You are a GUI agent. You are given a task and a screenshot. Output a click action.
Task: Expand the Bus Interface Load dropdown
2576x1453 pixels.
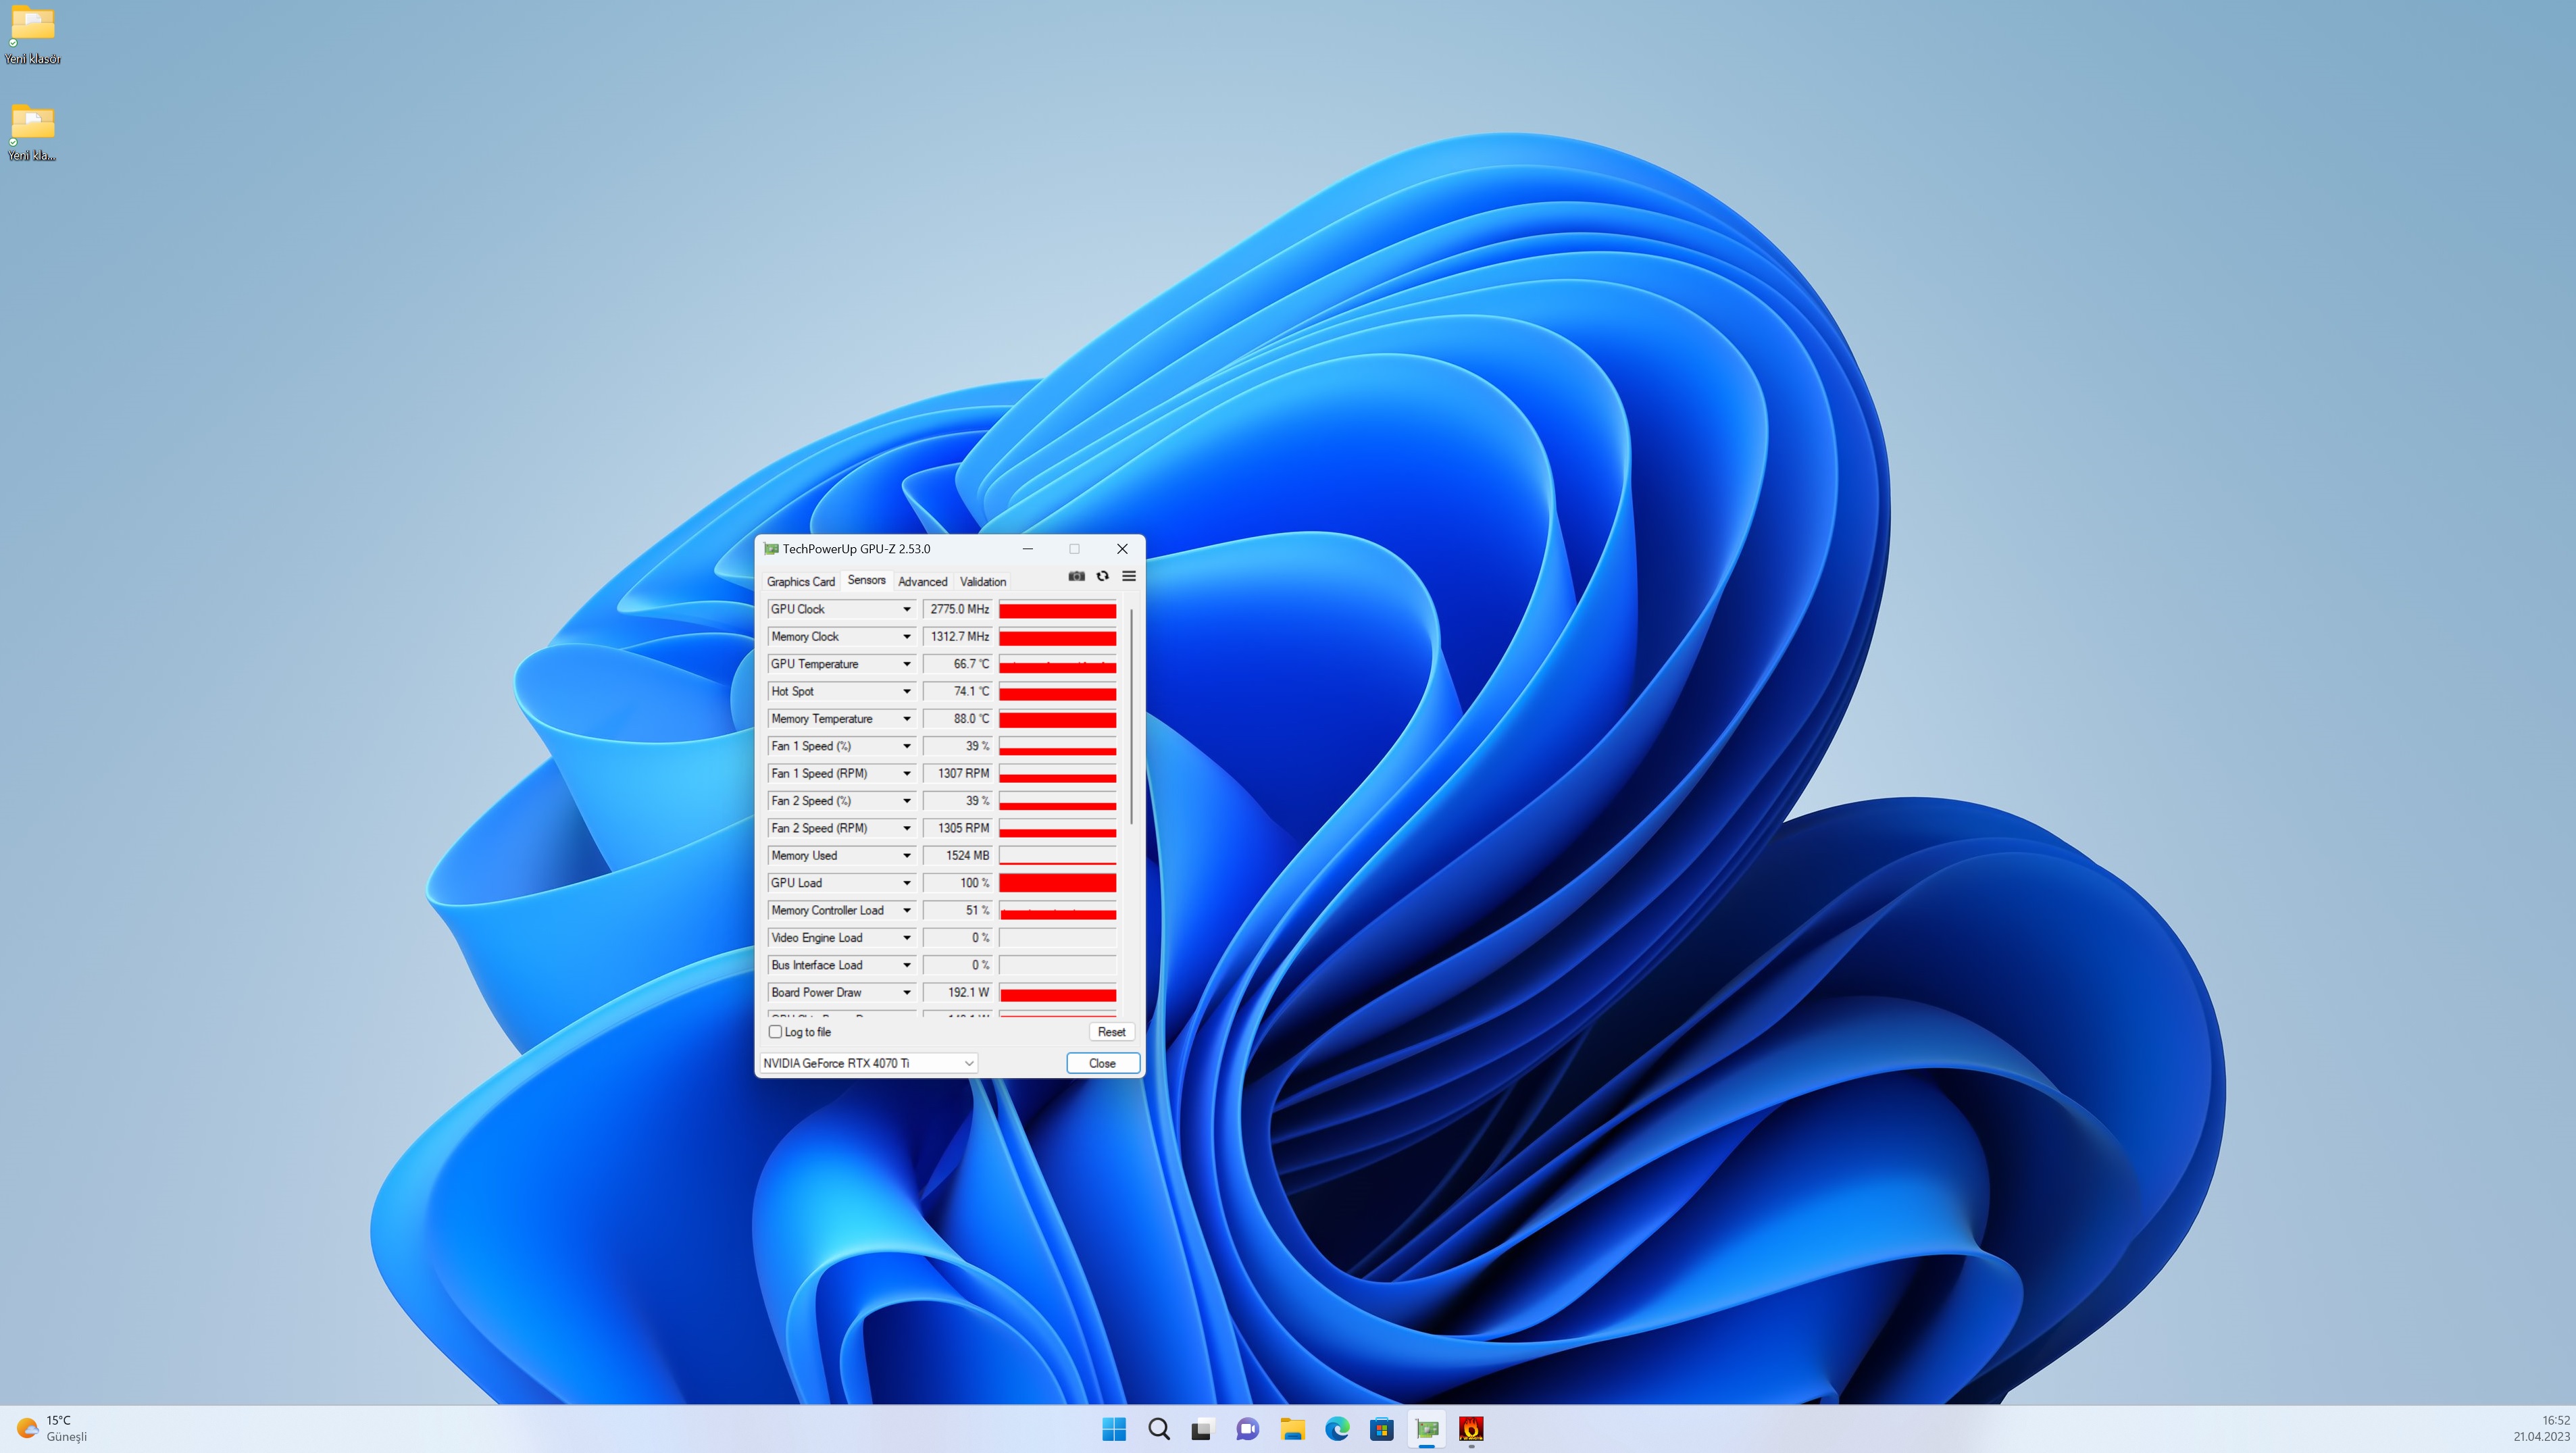[x=907, y=965]
